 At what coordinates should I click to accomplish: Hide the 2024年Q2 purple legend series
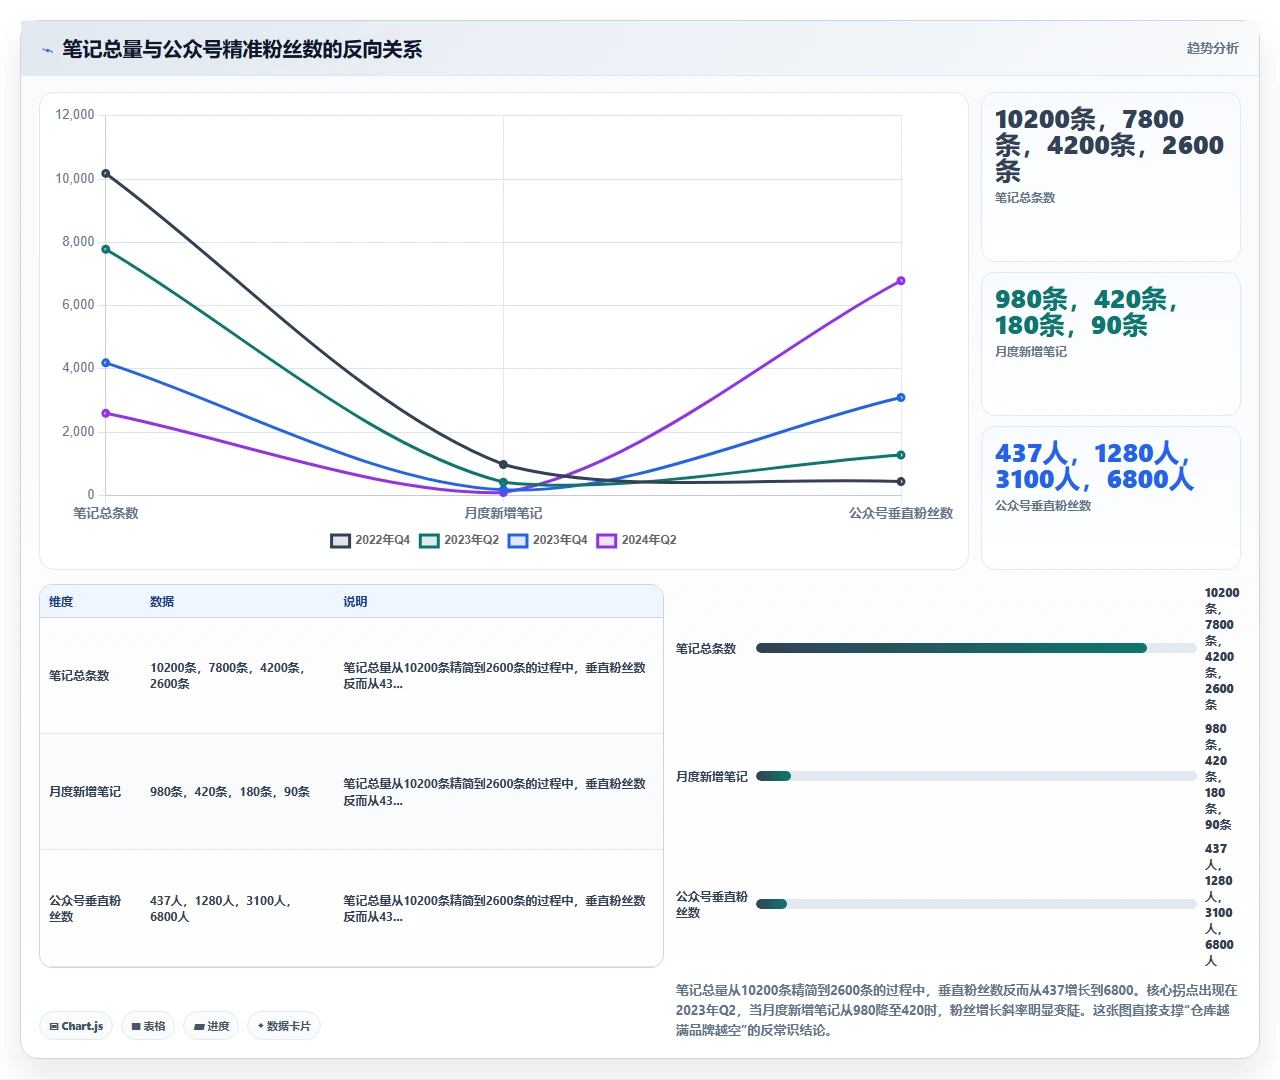click(x=636, y=540)
